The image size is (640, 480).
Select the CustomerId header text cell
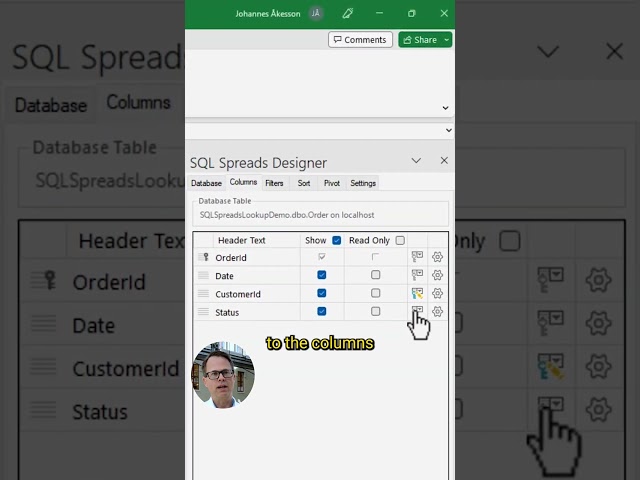pos(256,294)
